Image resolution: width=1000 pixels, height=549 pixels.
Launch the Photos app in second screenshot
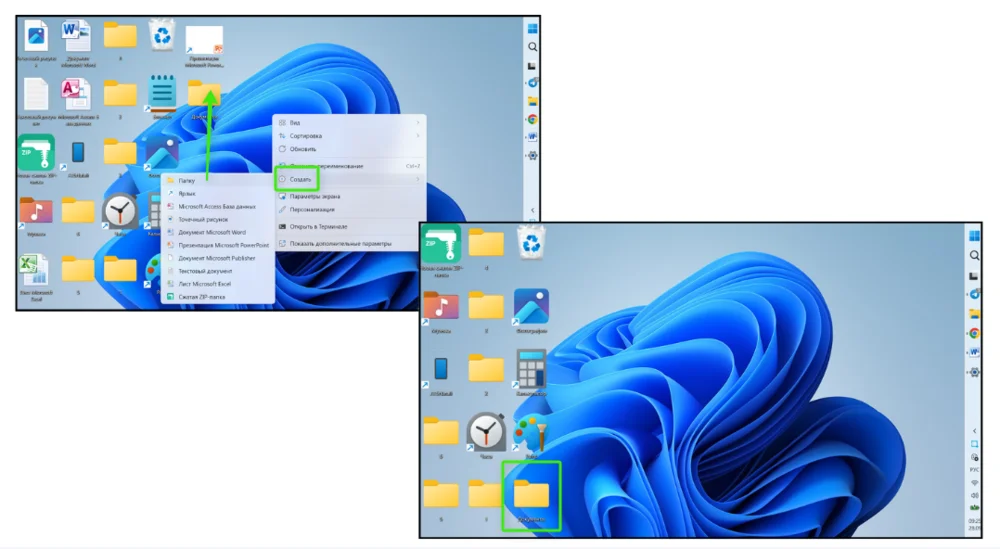point(531,305)
